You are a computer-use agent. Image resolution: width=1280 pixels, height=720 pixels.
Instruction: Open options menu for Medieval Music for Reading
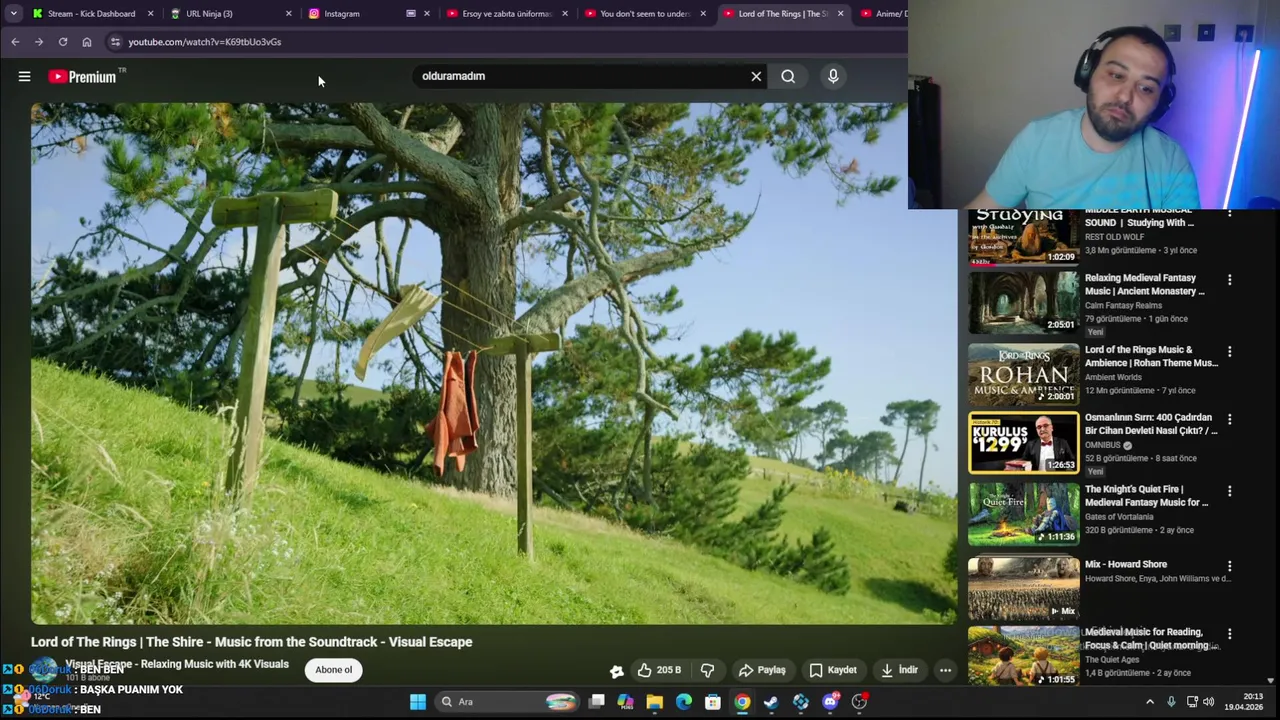[1229, 634]
